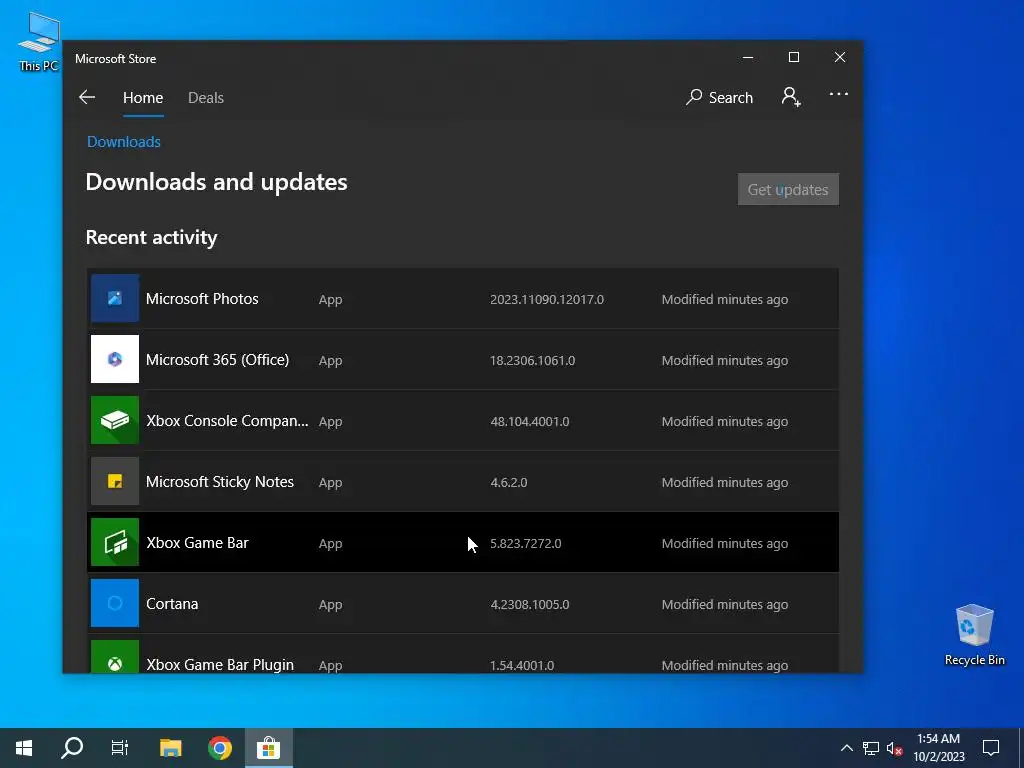Open the network status tray icon
1024x768 pixels.
point(871,748)
